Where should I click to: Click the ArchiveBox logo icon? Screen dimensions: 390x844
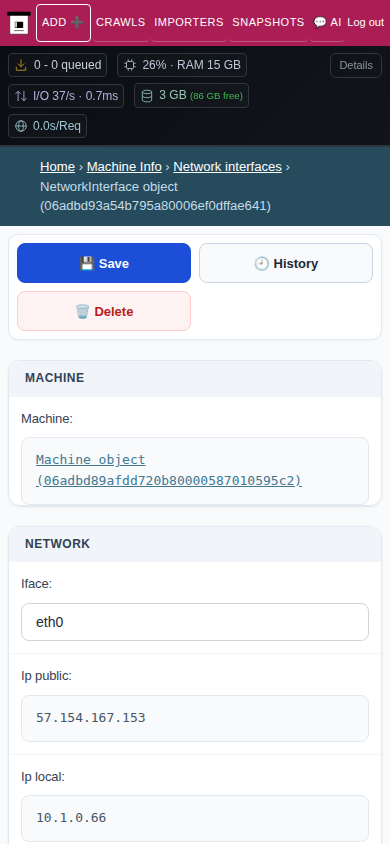tap(19, 23)
